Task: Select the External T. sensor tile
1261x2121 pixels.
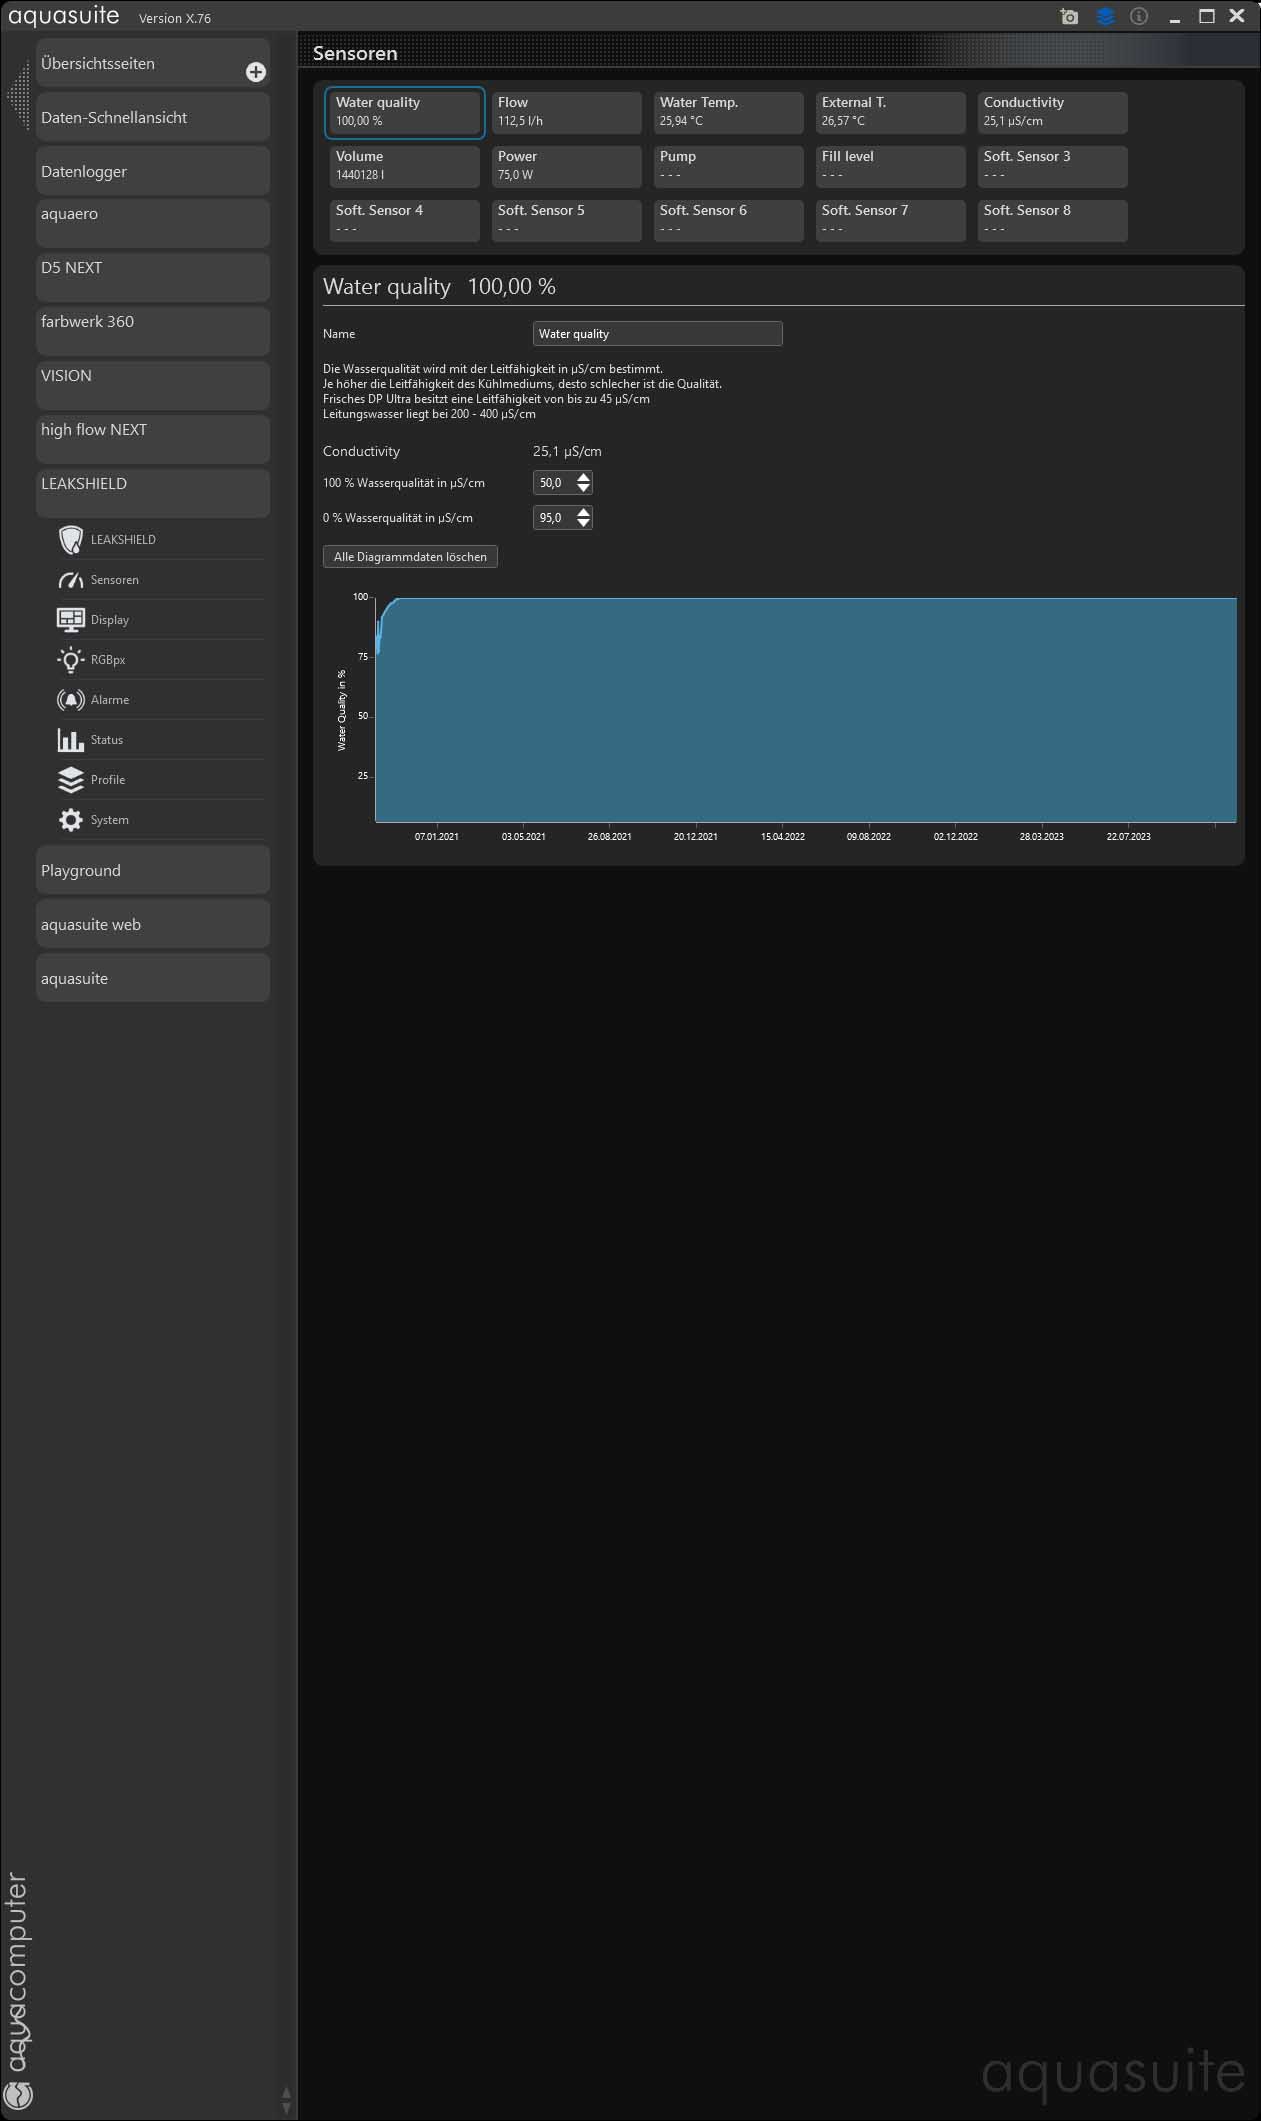Action: 891,112
